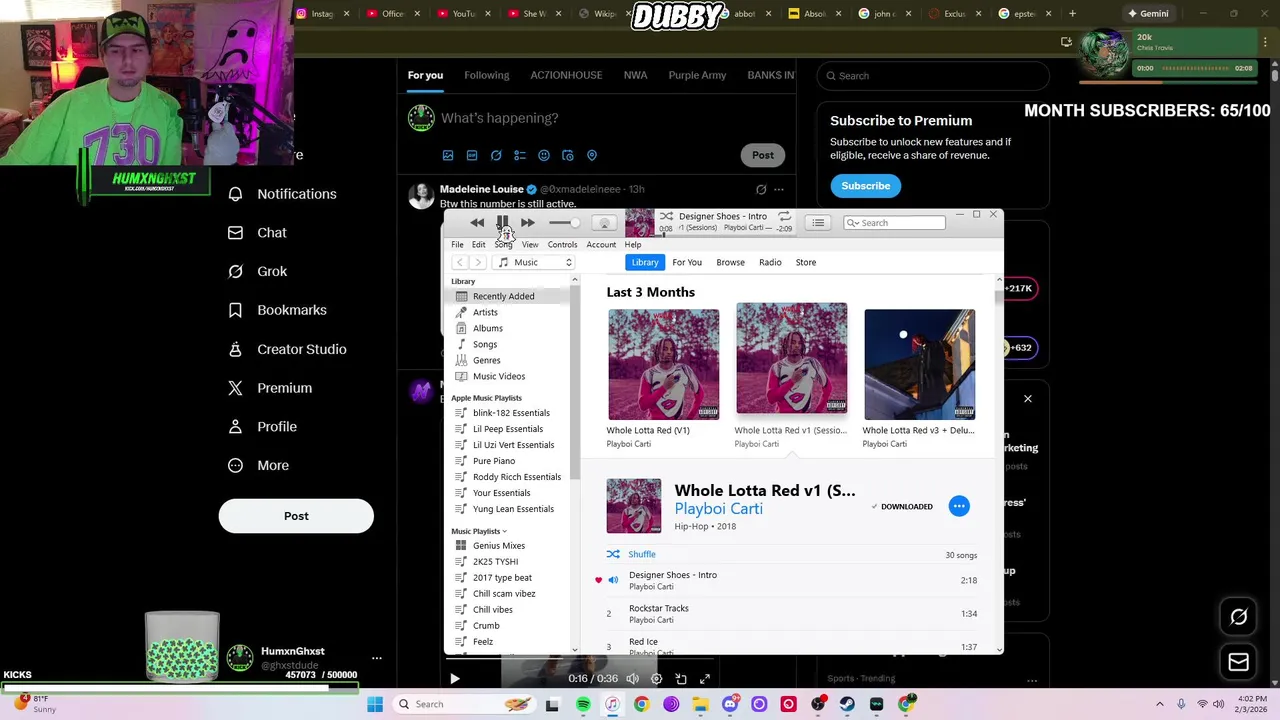
Task: Add poll icon in X composer
Action: pos(520,155)
